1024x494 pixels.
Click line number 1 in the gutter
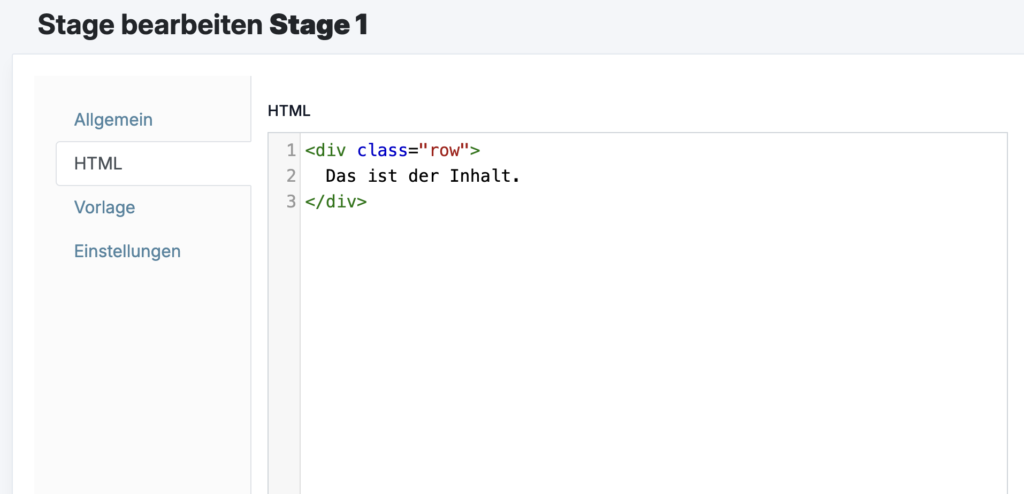[x=291, y=151]
